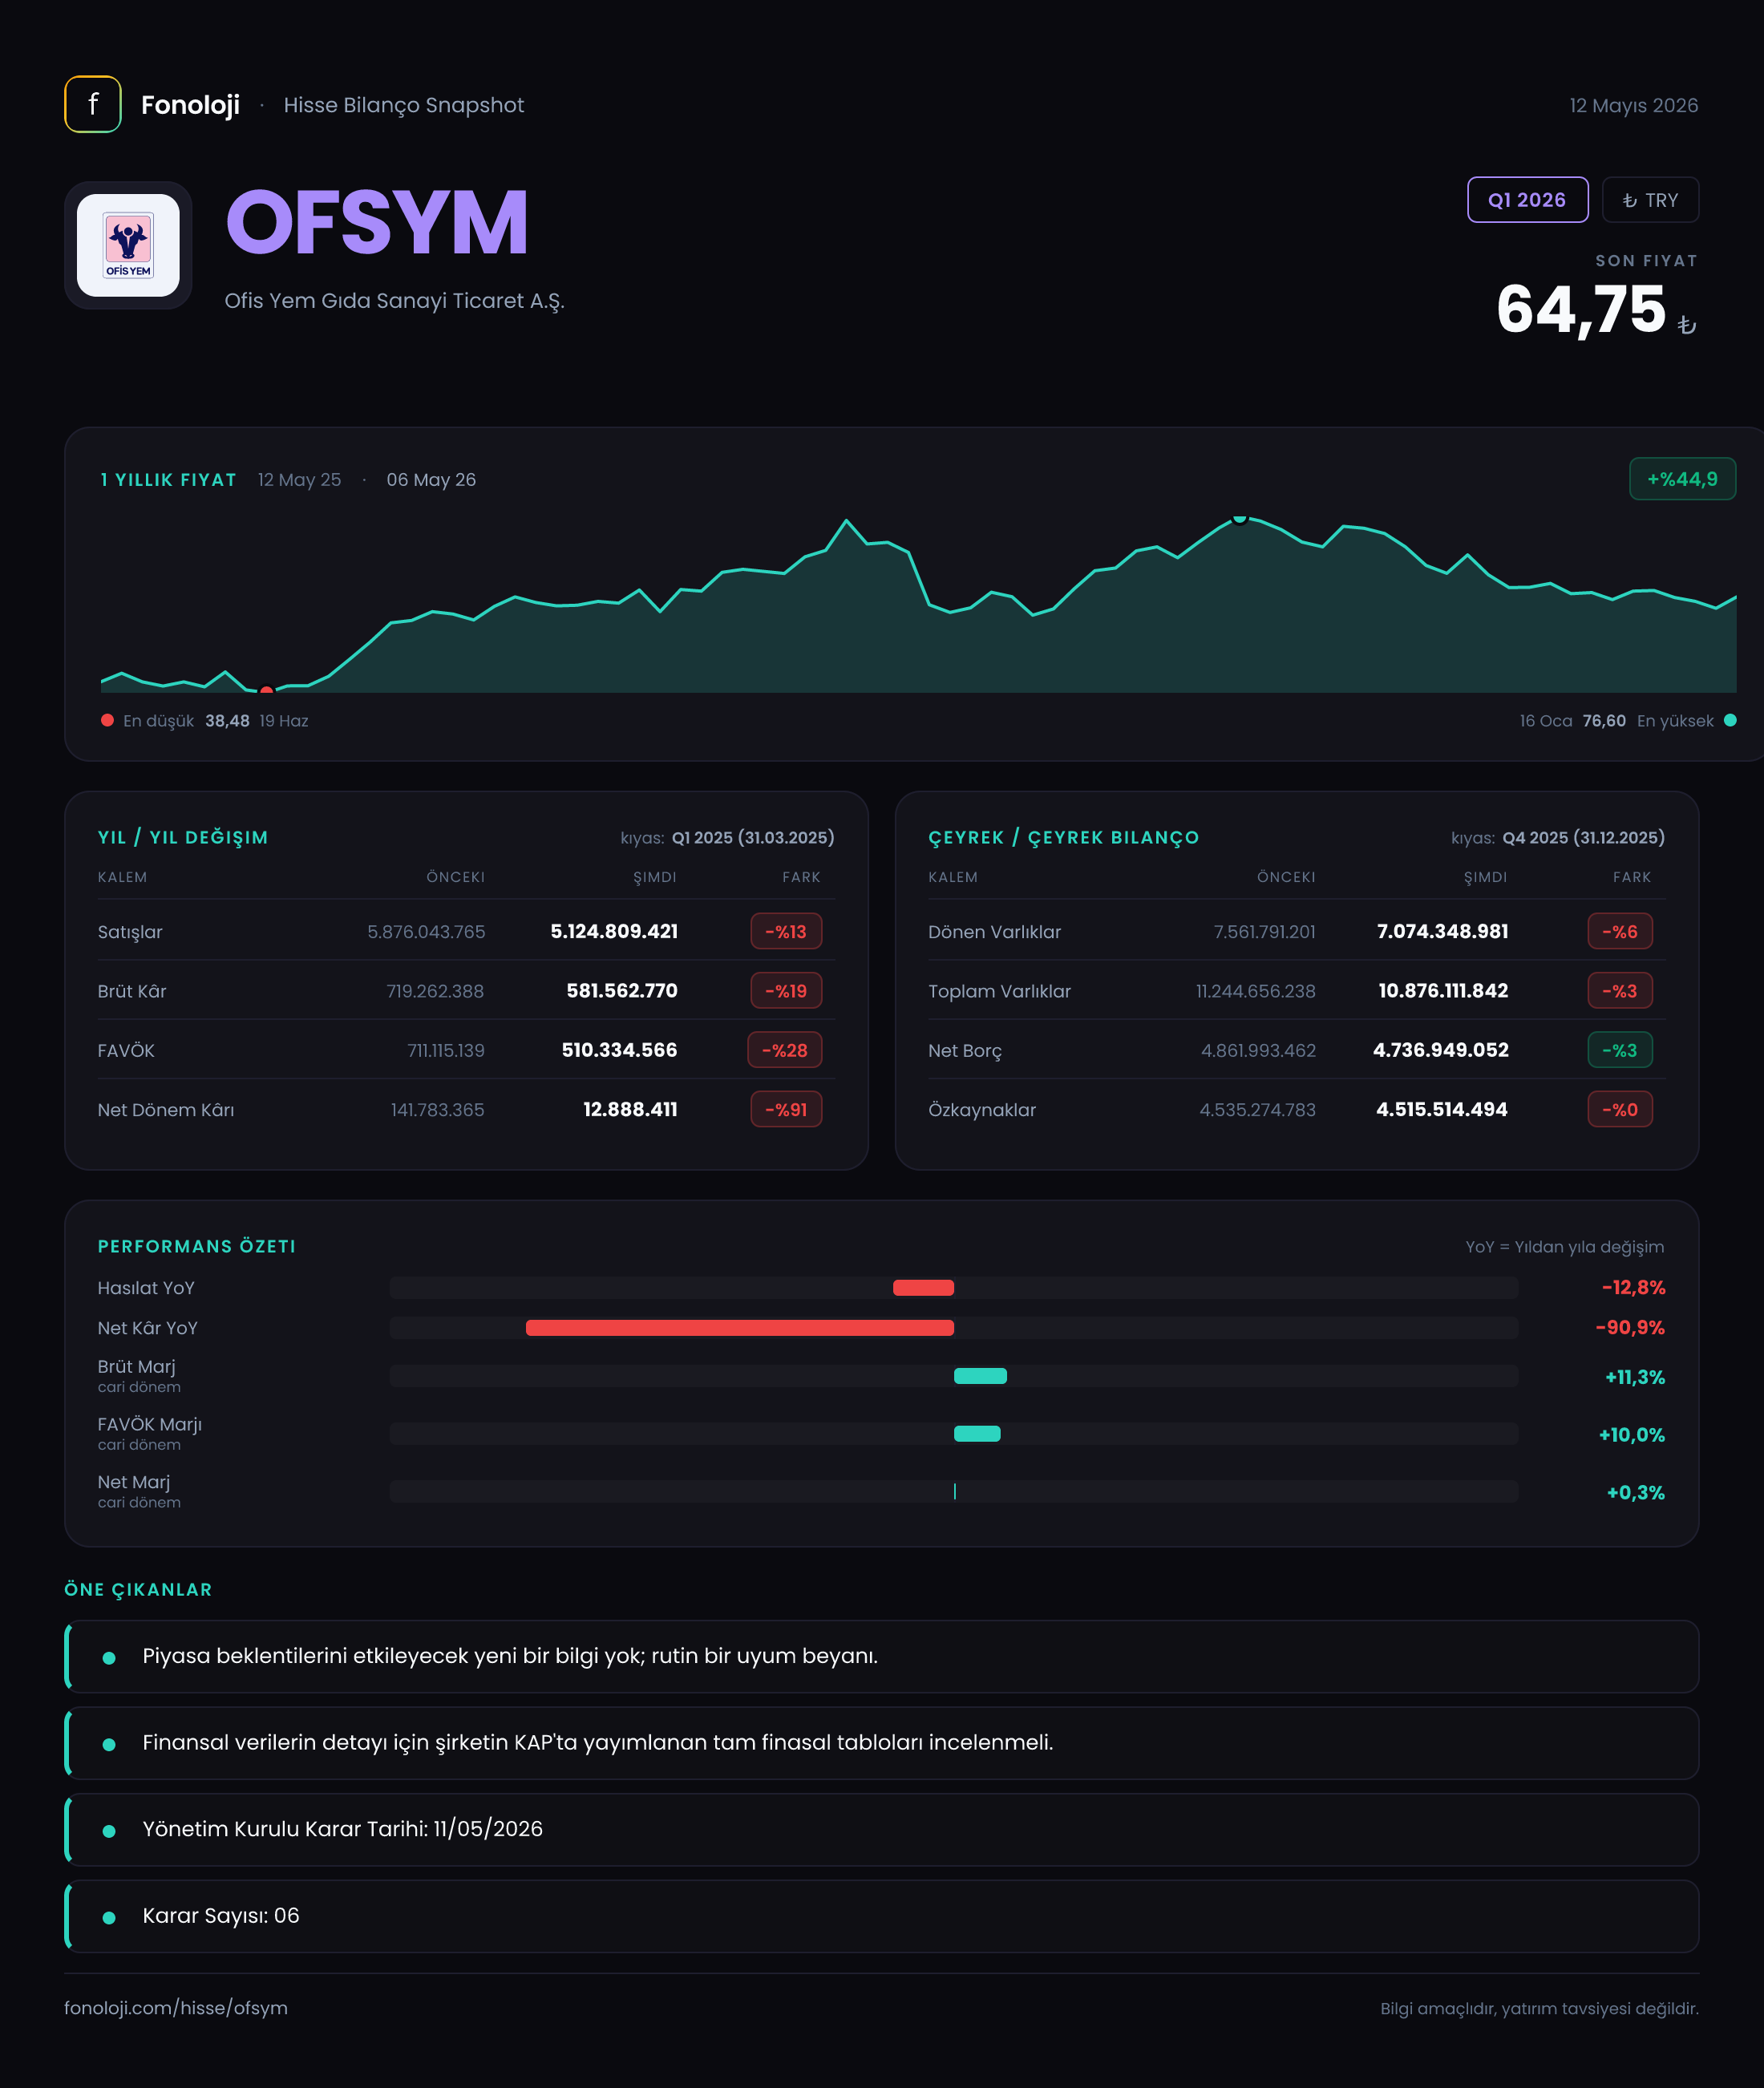This screenshot has height=2088, width=1764.
Task: Select the TRY currency button
Action: pos(1650,200)
